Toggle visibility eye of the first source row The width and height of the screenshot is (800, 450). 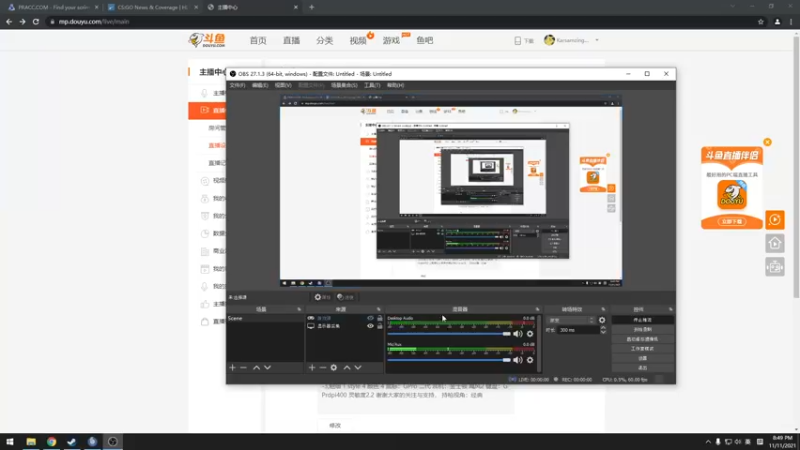[x=370, y=318]
